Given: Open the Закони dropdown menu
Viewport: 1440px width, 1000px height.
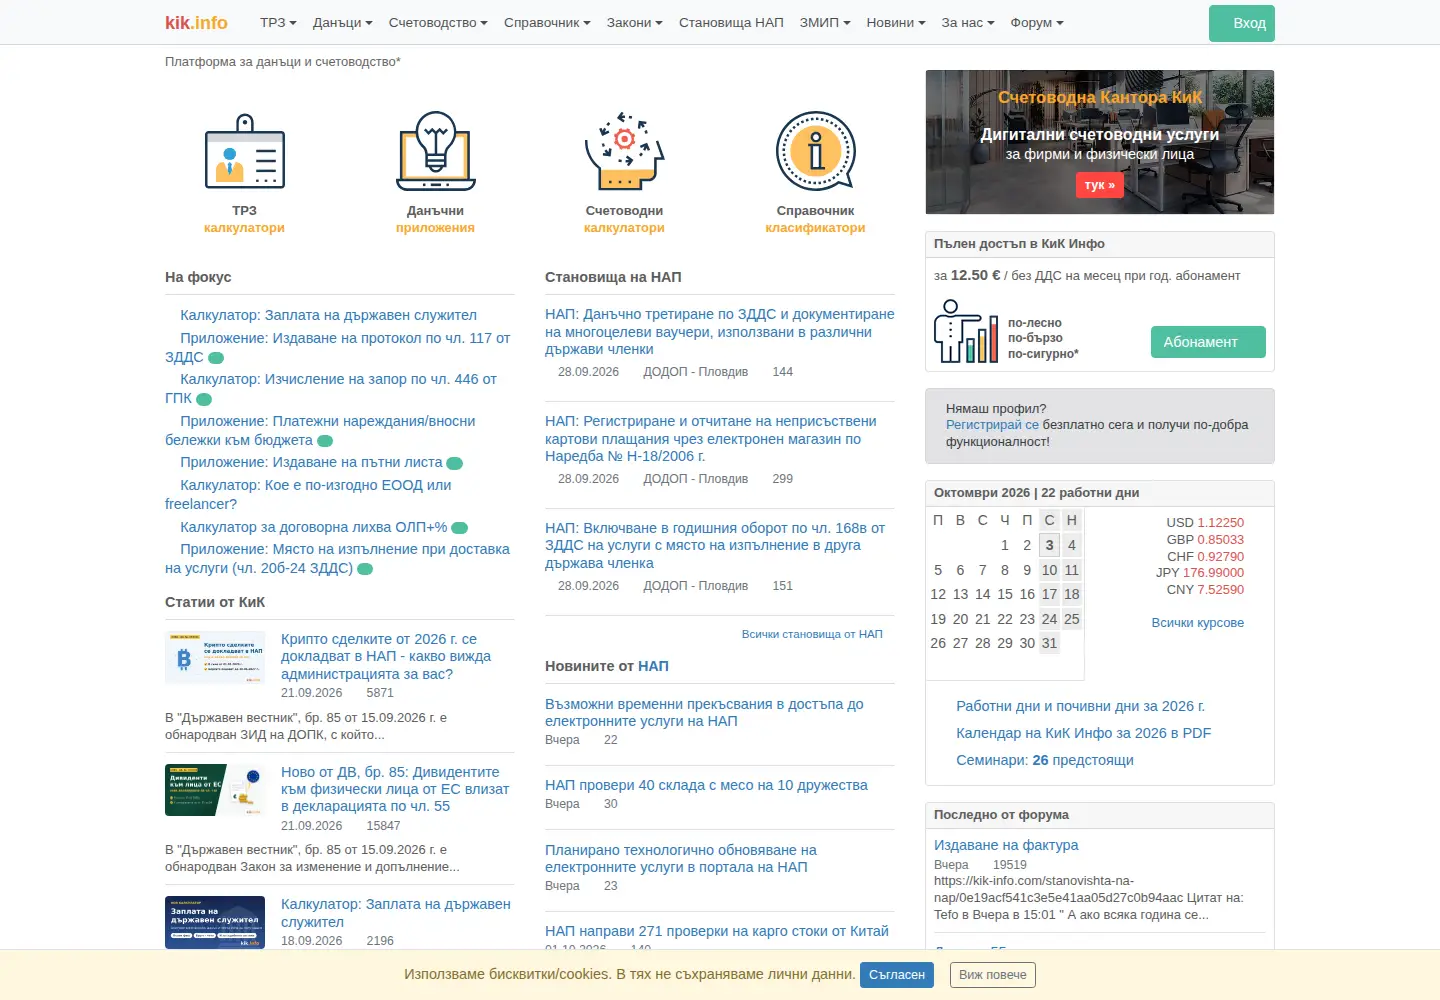Looking at the screenshot, I should pos(634,22).
